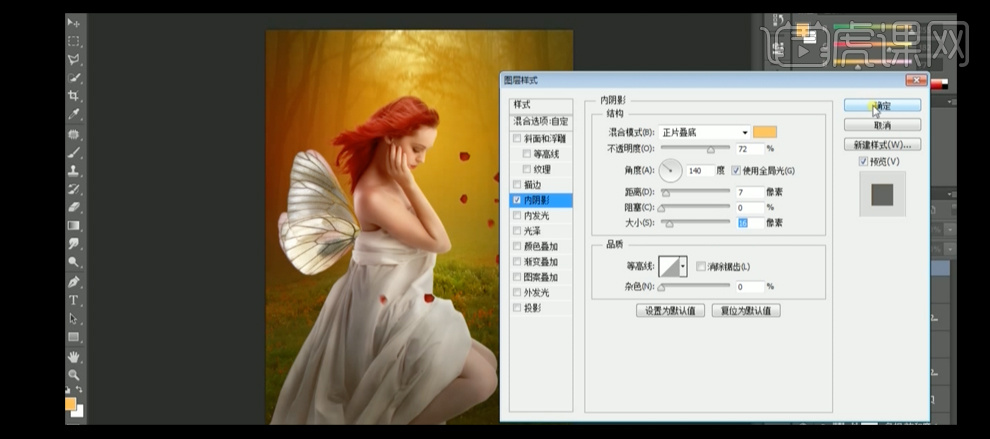Click the 阻塞 value field
The image size is (990, 439).
click(750, 207)
